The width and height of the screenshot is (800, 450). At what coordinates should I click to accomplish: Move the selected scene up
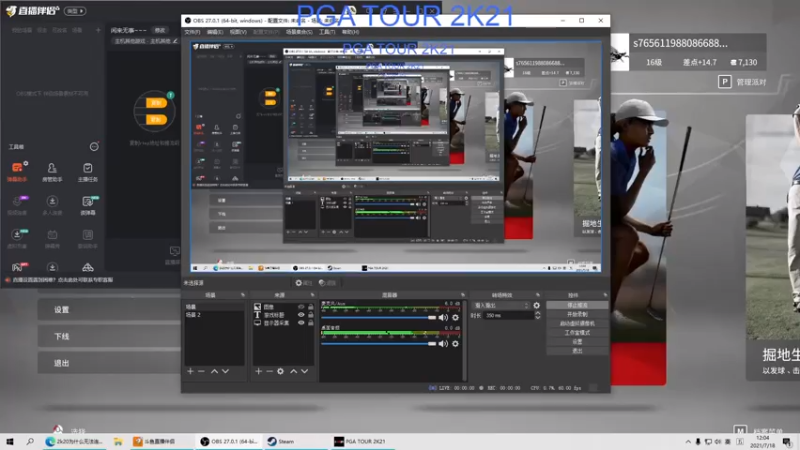pyautogui.click(x=214, y=371)
